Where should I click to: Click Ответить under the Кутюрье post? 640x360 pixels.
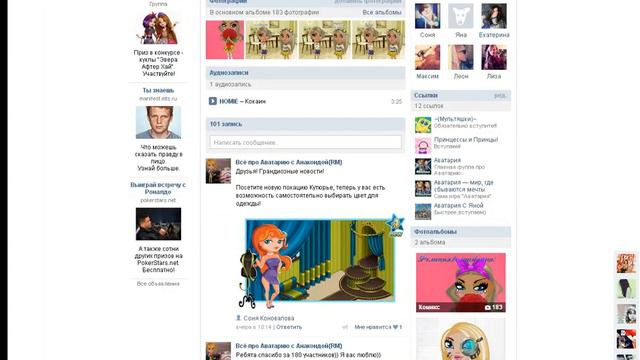coord(289,327)
